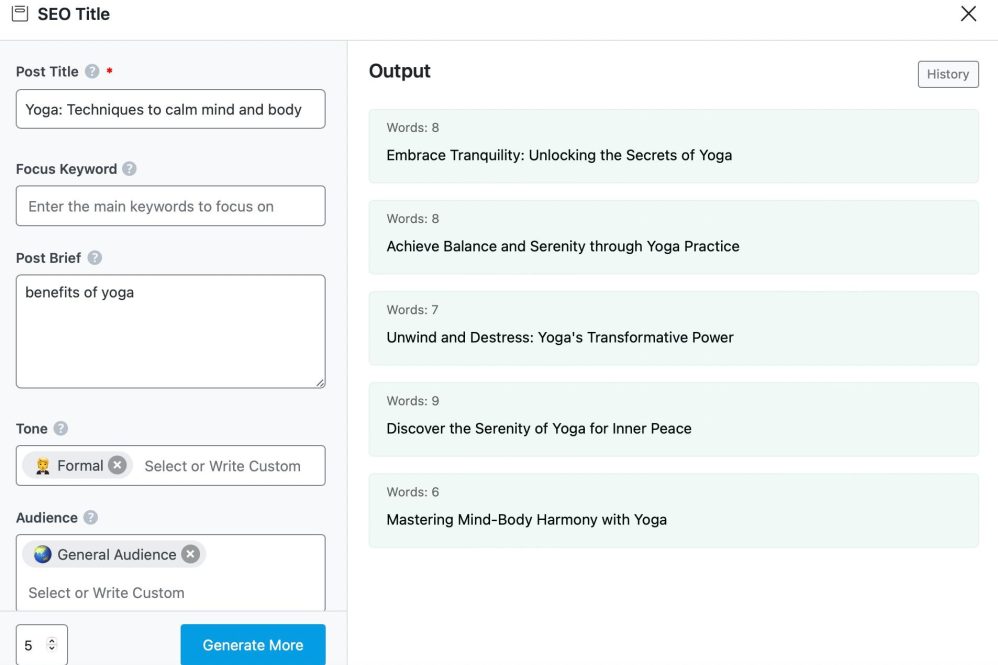Click the help icon beside Focus Keyword
This screenshot has width=998, height=665.
tap(129, 169)
